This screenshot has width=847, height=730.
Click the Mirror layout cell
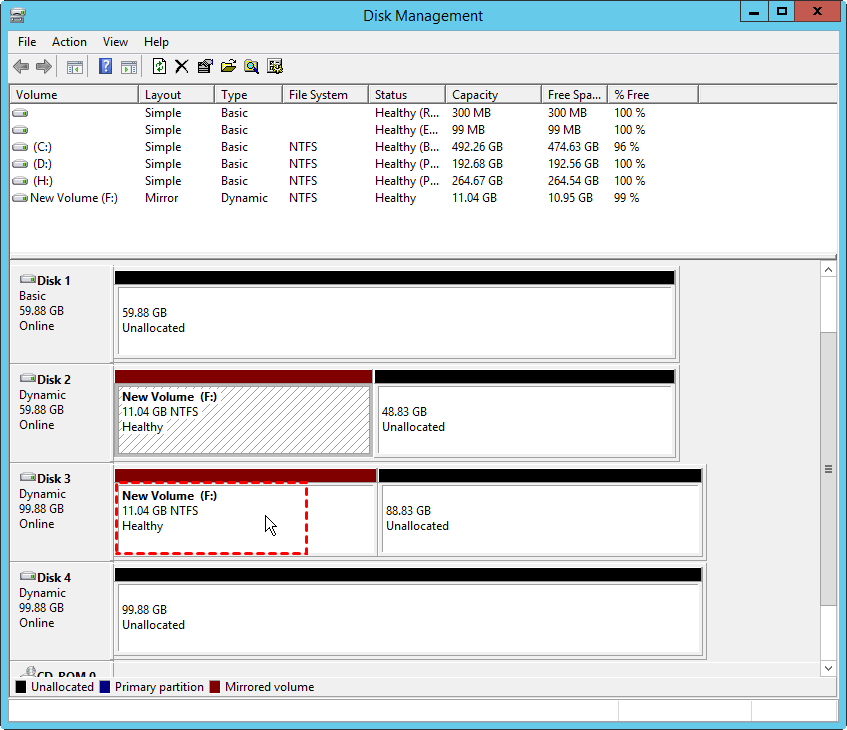click(x=162, y=198)
